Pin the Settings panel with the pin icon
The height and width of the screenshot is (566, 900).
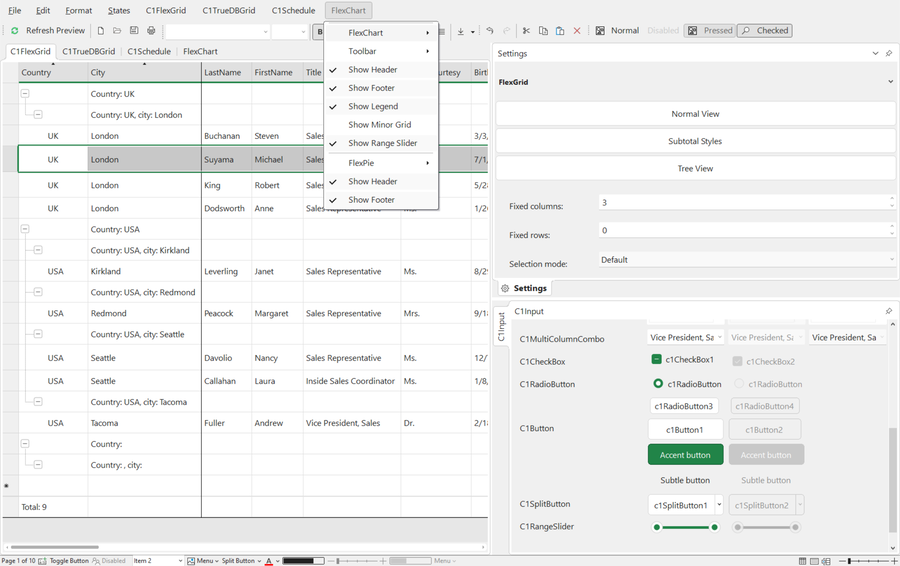[889, 53]
